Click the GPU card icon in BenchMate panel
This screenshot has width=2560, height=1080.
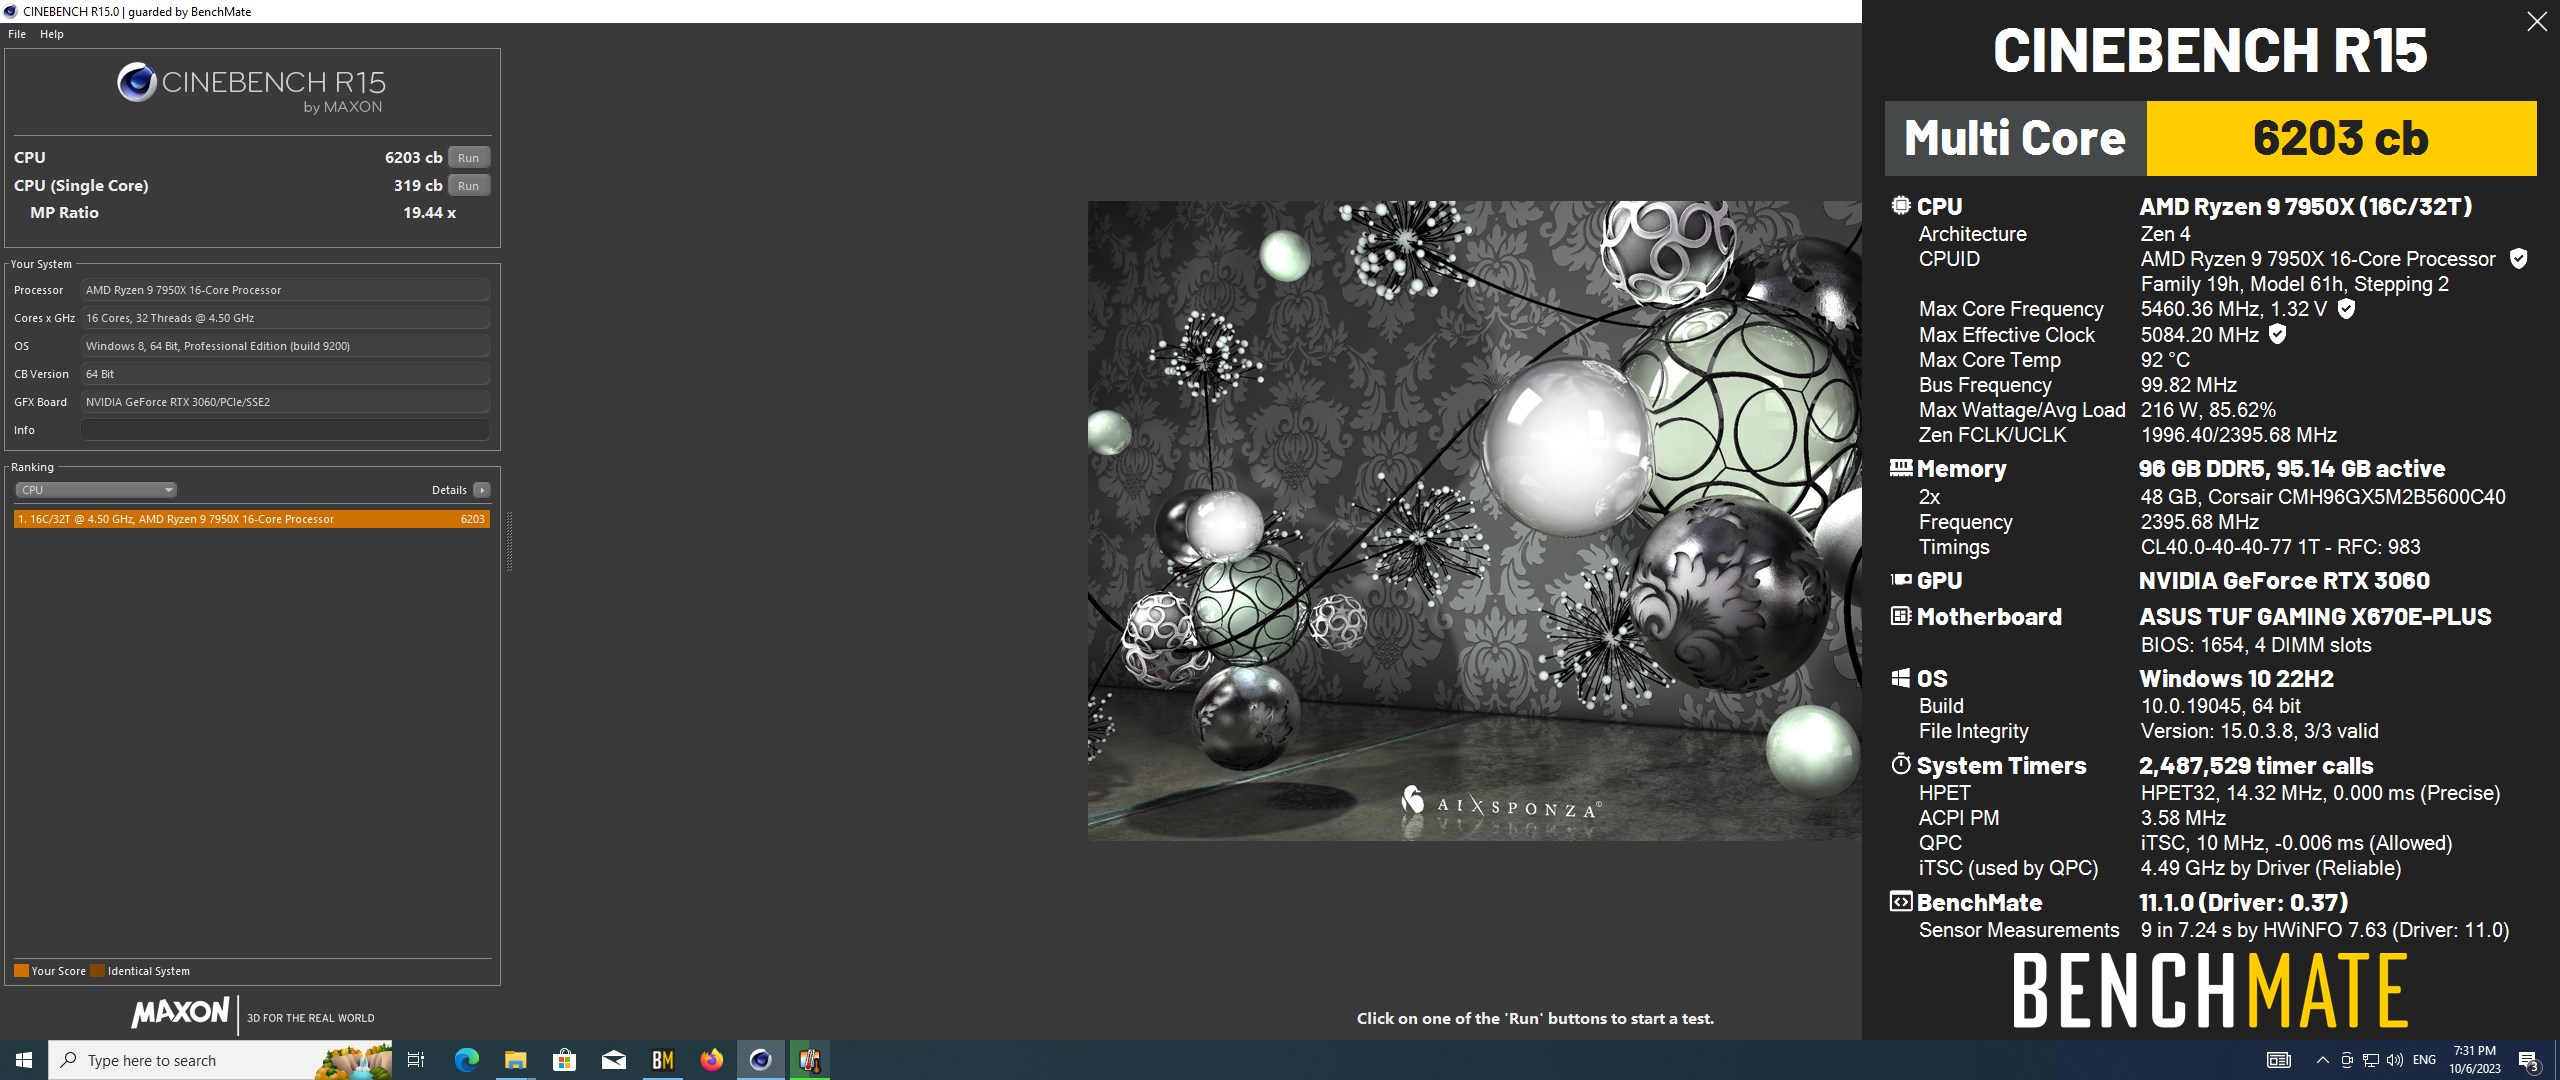pyautogui.click(x=1901, y=579)
